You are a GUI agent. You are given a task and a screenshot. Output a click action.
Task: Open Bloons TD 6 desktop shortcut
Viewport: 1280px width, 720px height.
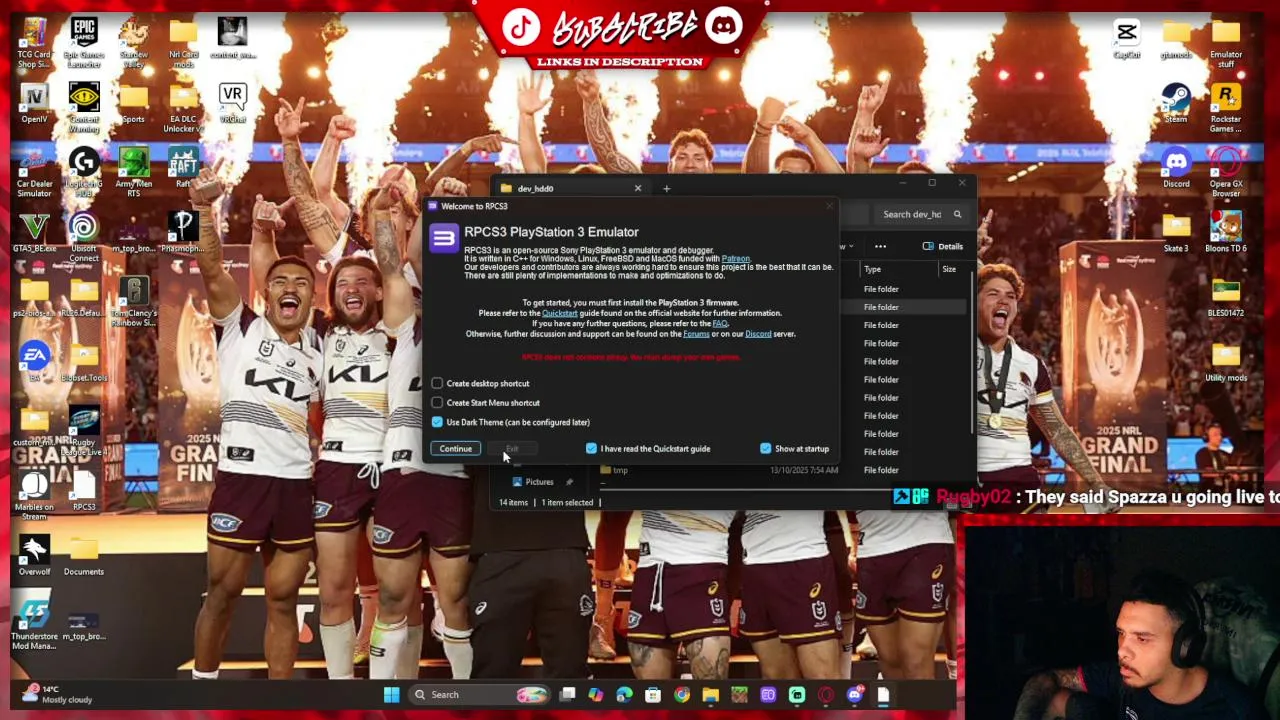[x=1226, y=233]
